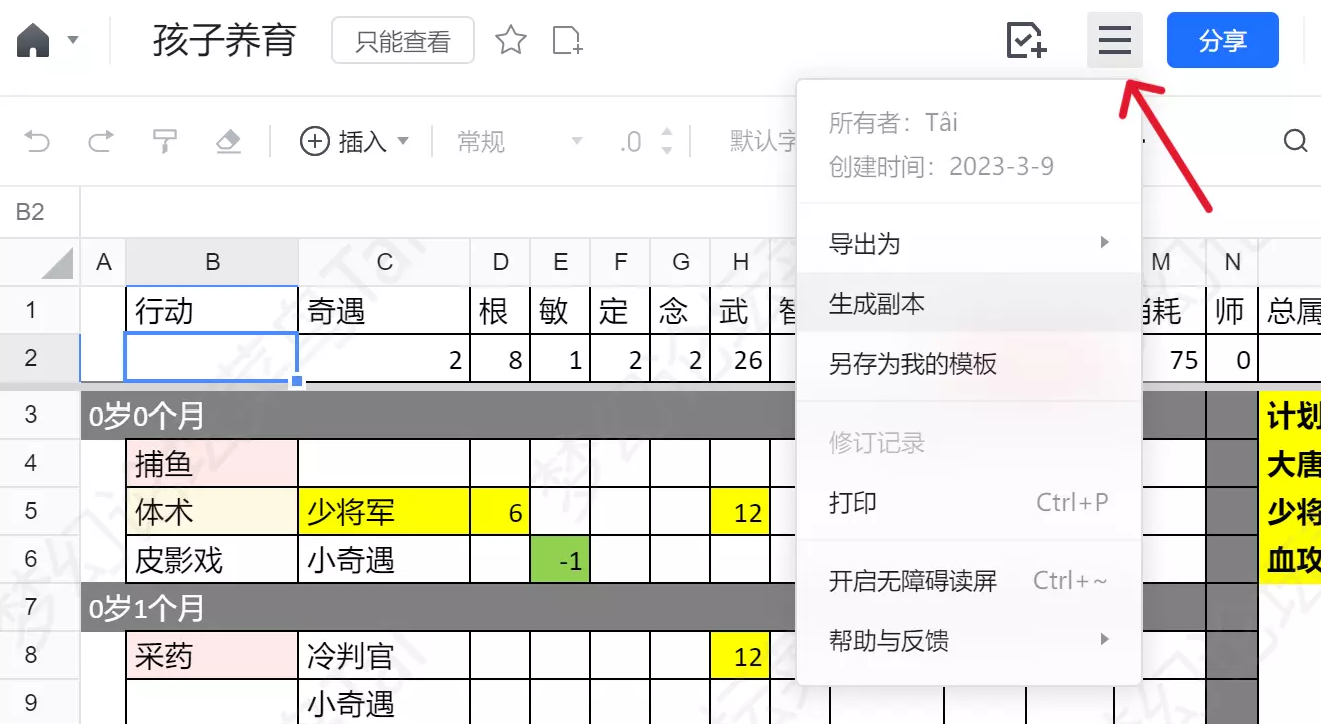Click the cell with value 26

(x=740, y=358)
